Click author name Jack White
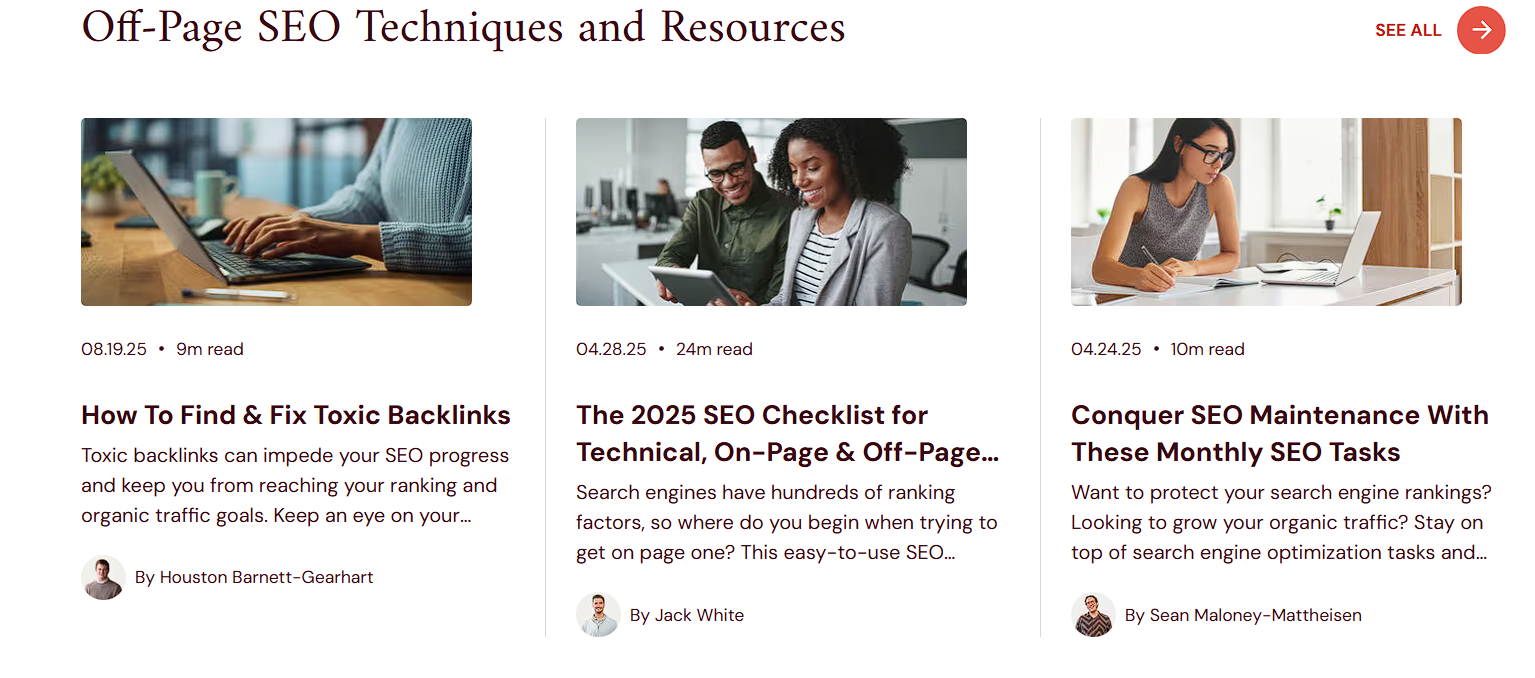 click(x=687, y=615)
